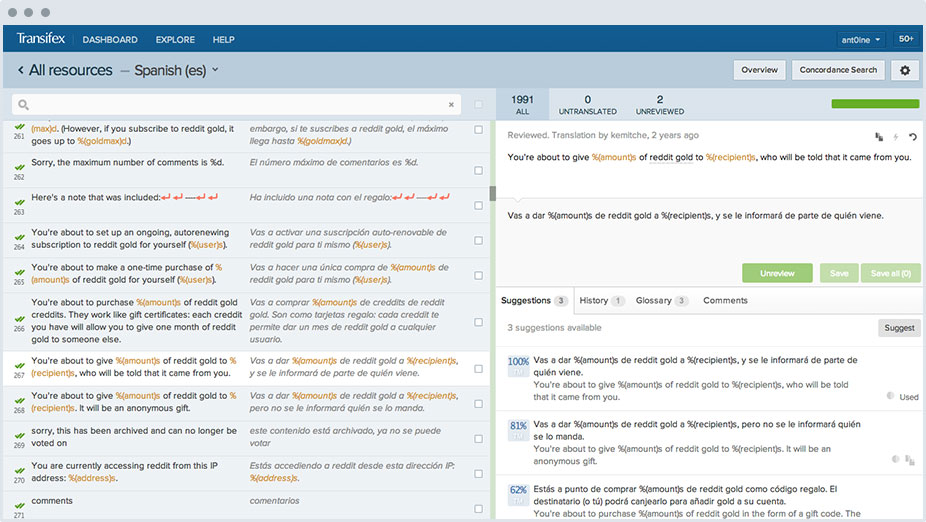The height and width of the screenshot is (522, 926).
Task: Click the Overview button
Action: point(759,70)
